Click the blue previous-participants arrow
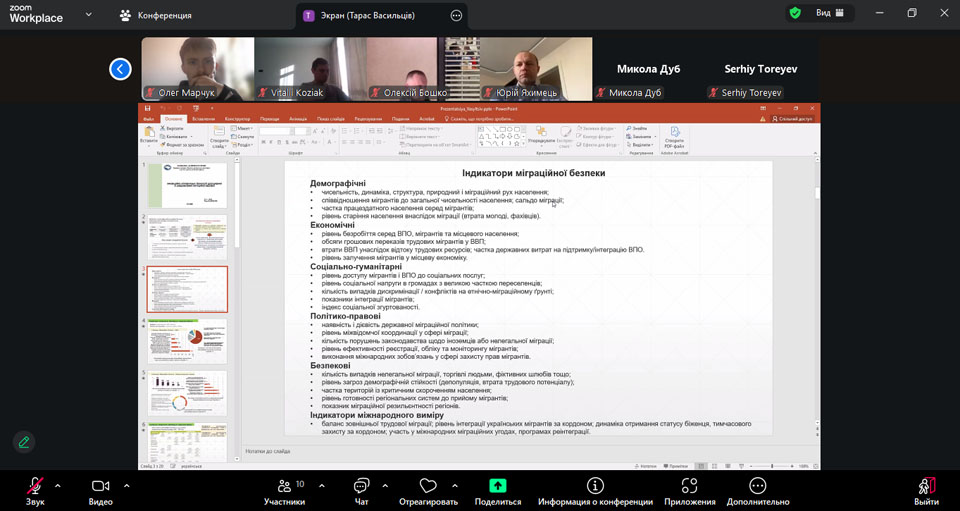 pos(121,69)
